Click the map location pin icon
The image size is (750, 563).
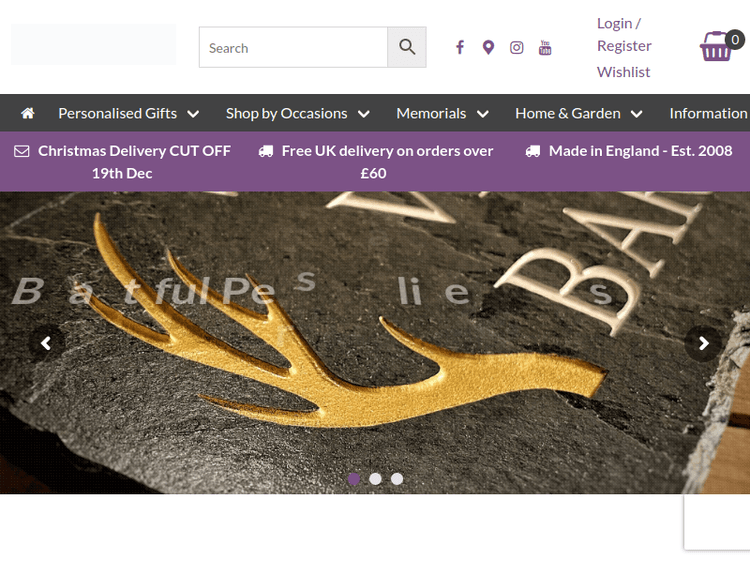[x=488, y=47]
